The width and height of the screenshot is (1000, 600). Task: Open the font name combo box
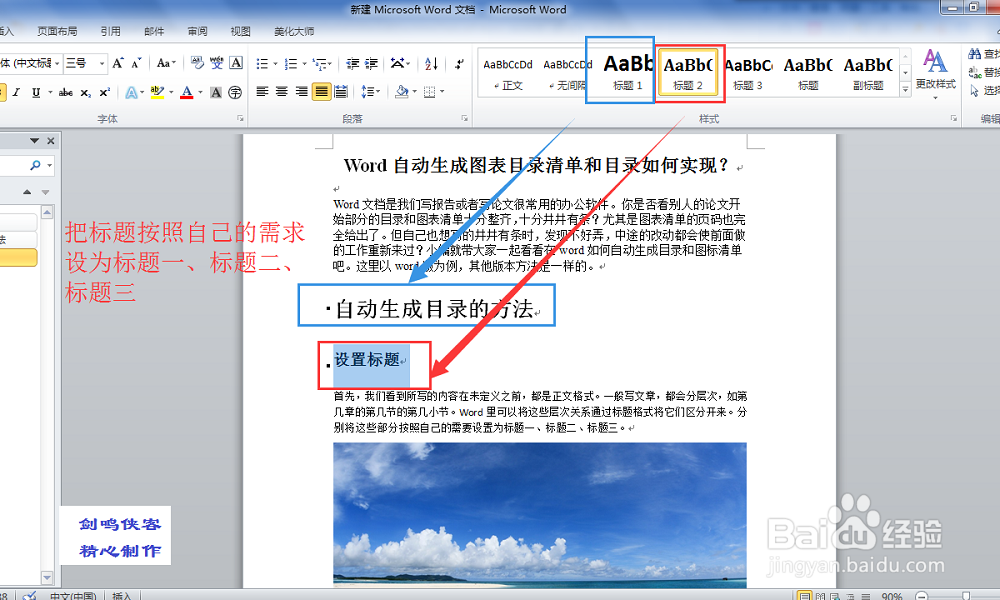click(x=29, y=63)
